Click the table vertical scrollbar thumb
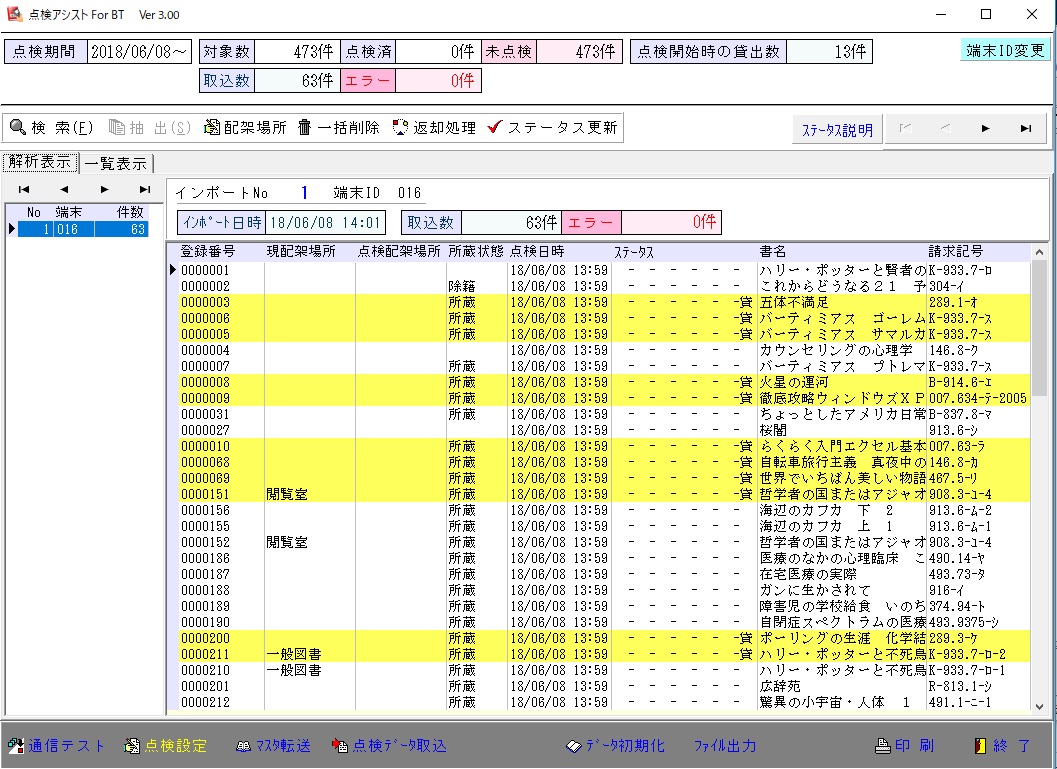 point(1039,326)
